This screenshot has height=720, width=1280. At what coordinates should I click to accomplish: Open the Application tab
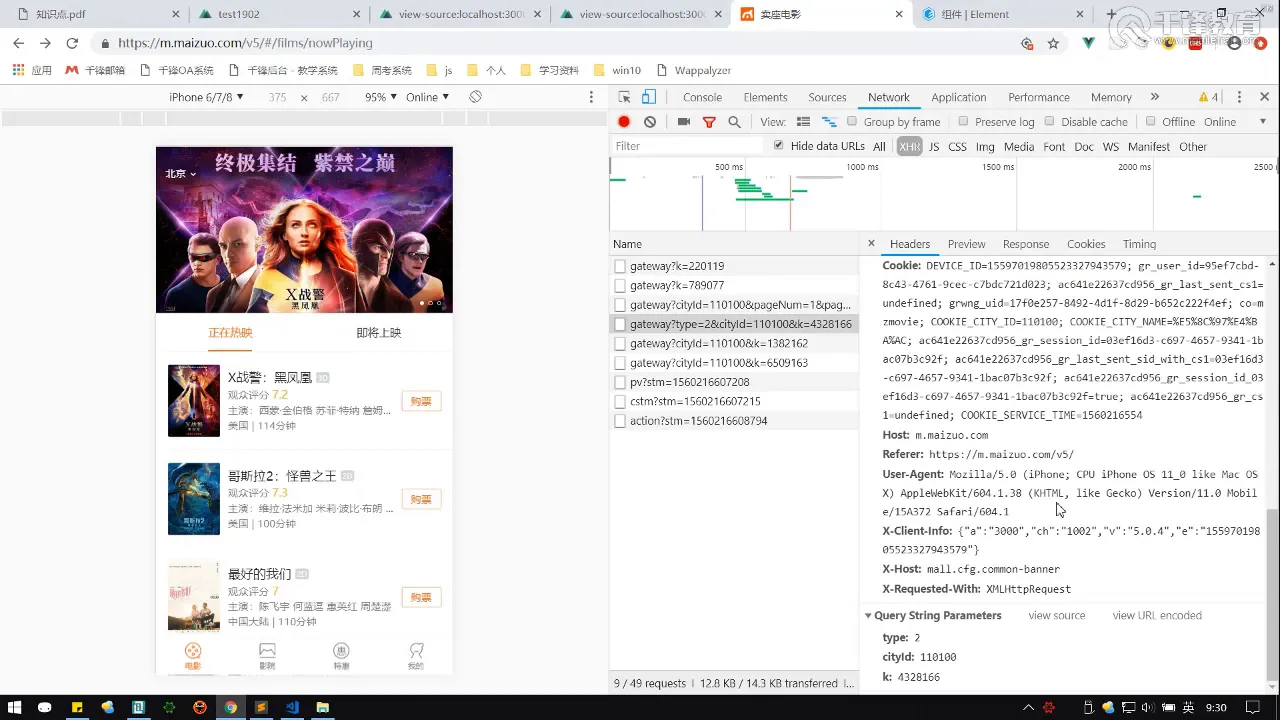coord(959,97)
